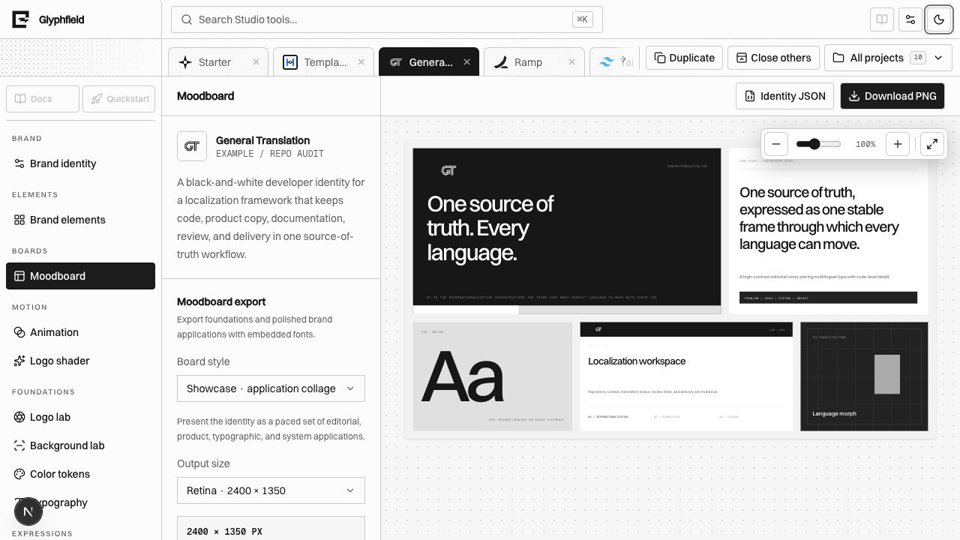Click the 'EXAMPLE / REPO AUDIT' label
This screenshot has width=960, height=540.
tap(270, 154)
